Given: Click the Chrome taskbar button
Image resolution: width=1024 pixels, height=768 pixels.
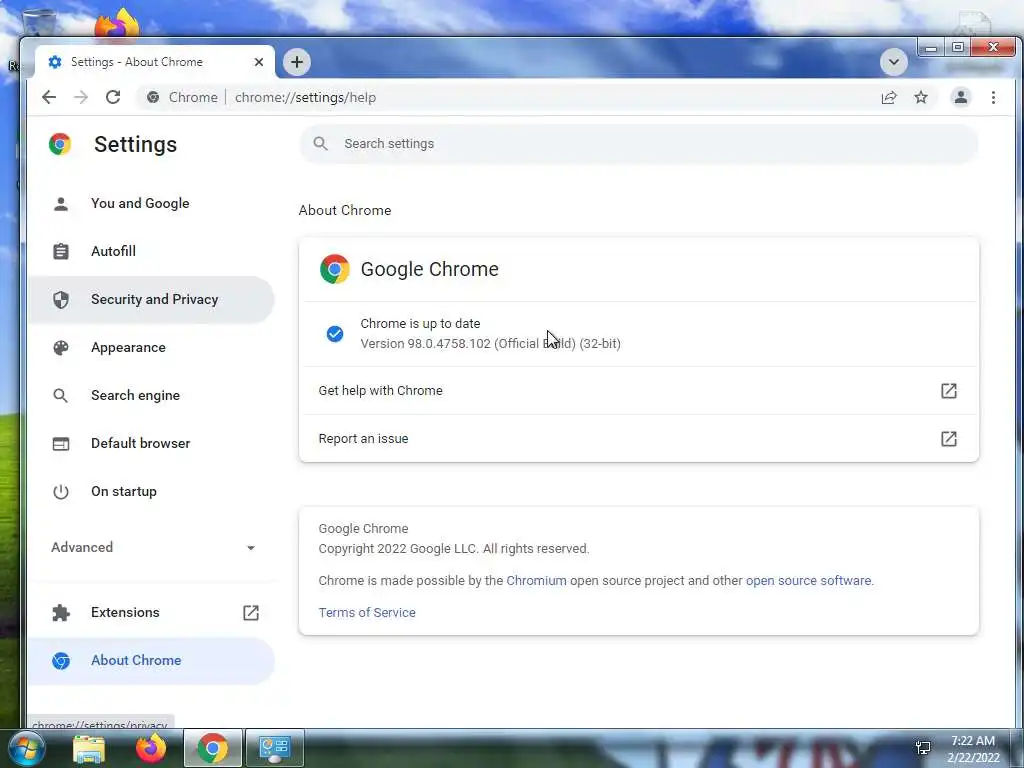Looking at the screenshot, I should pyautogui.click(x=213, y=748).
